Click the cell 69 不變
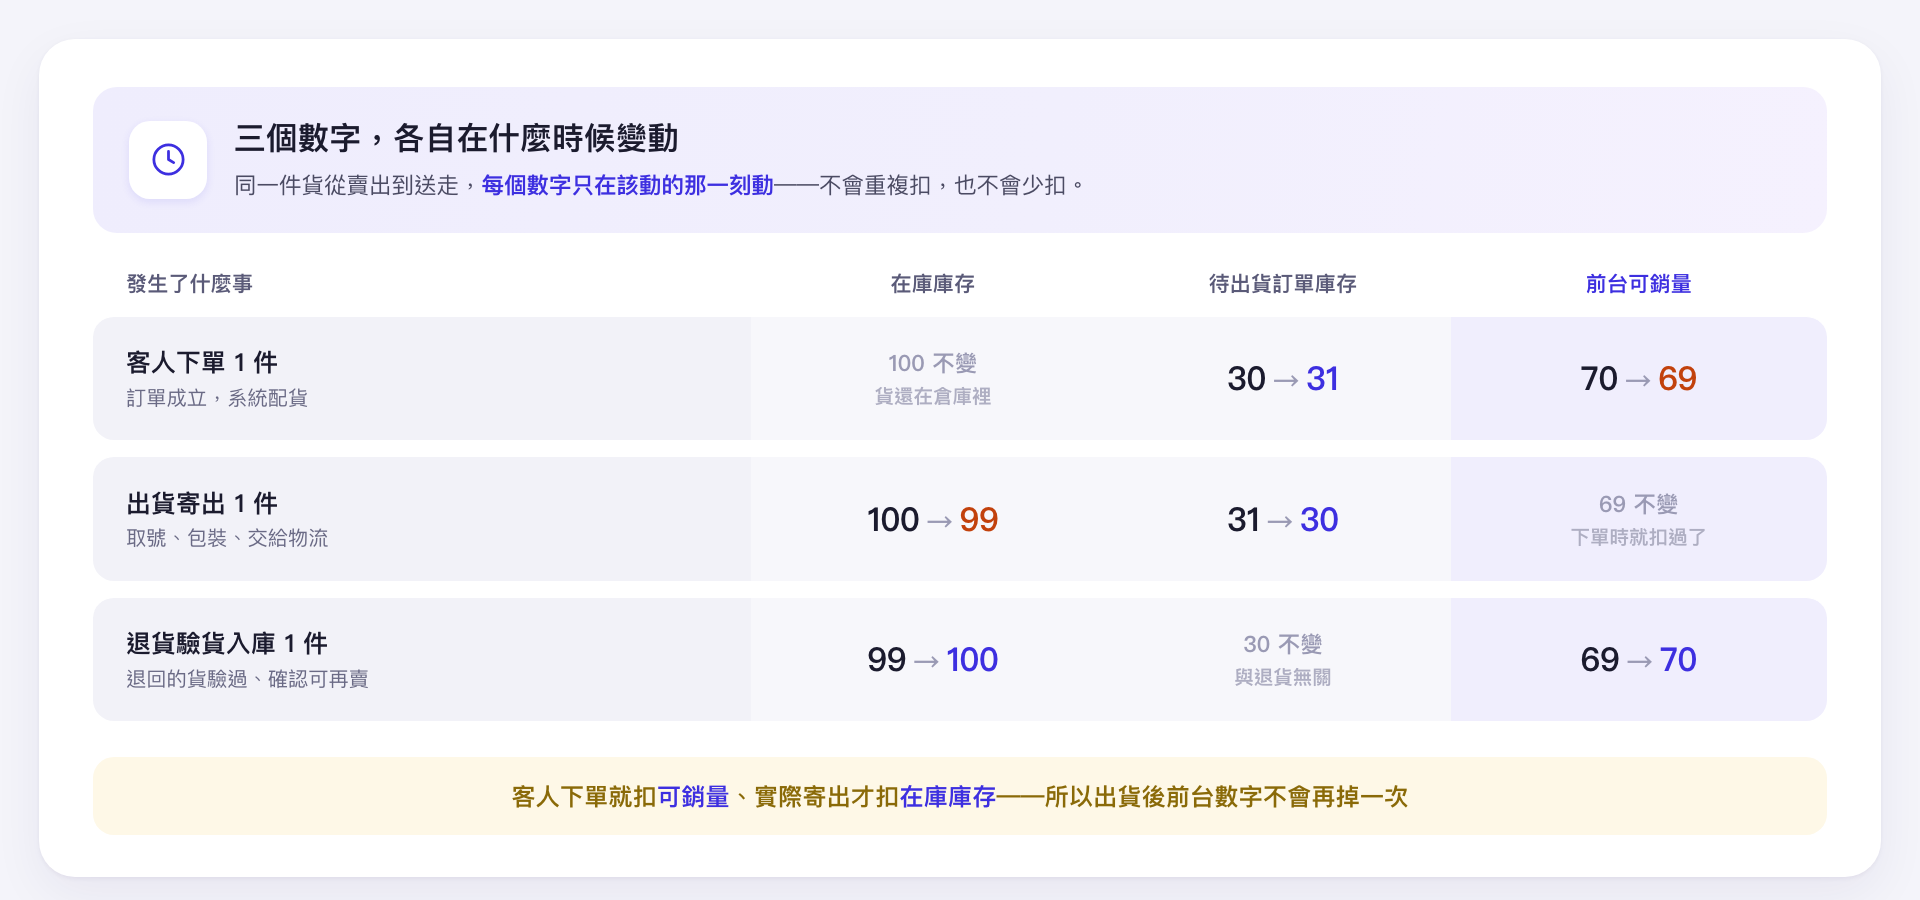Viewport: 1920px width, 900px height. click(1638, 504)
